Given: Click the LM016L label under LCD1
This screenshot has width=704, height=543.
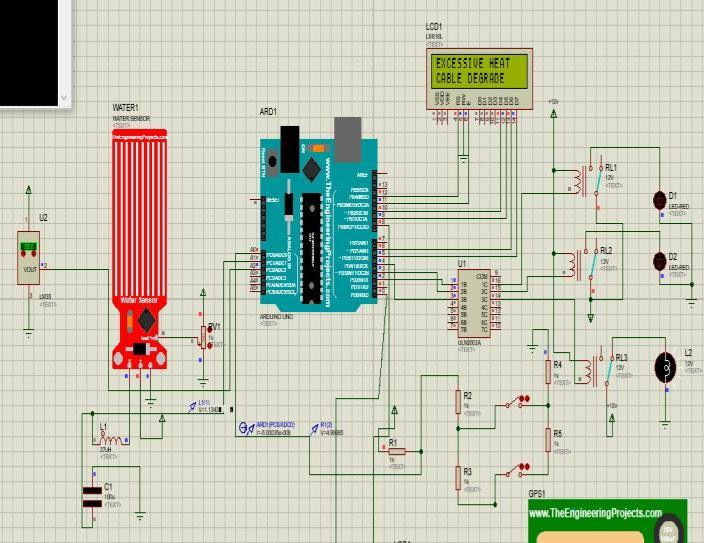Looking at the screenshot, I should 434,36.
